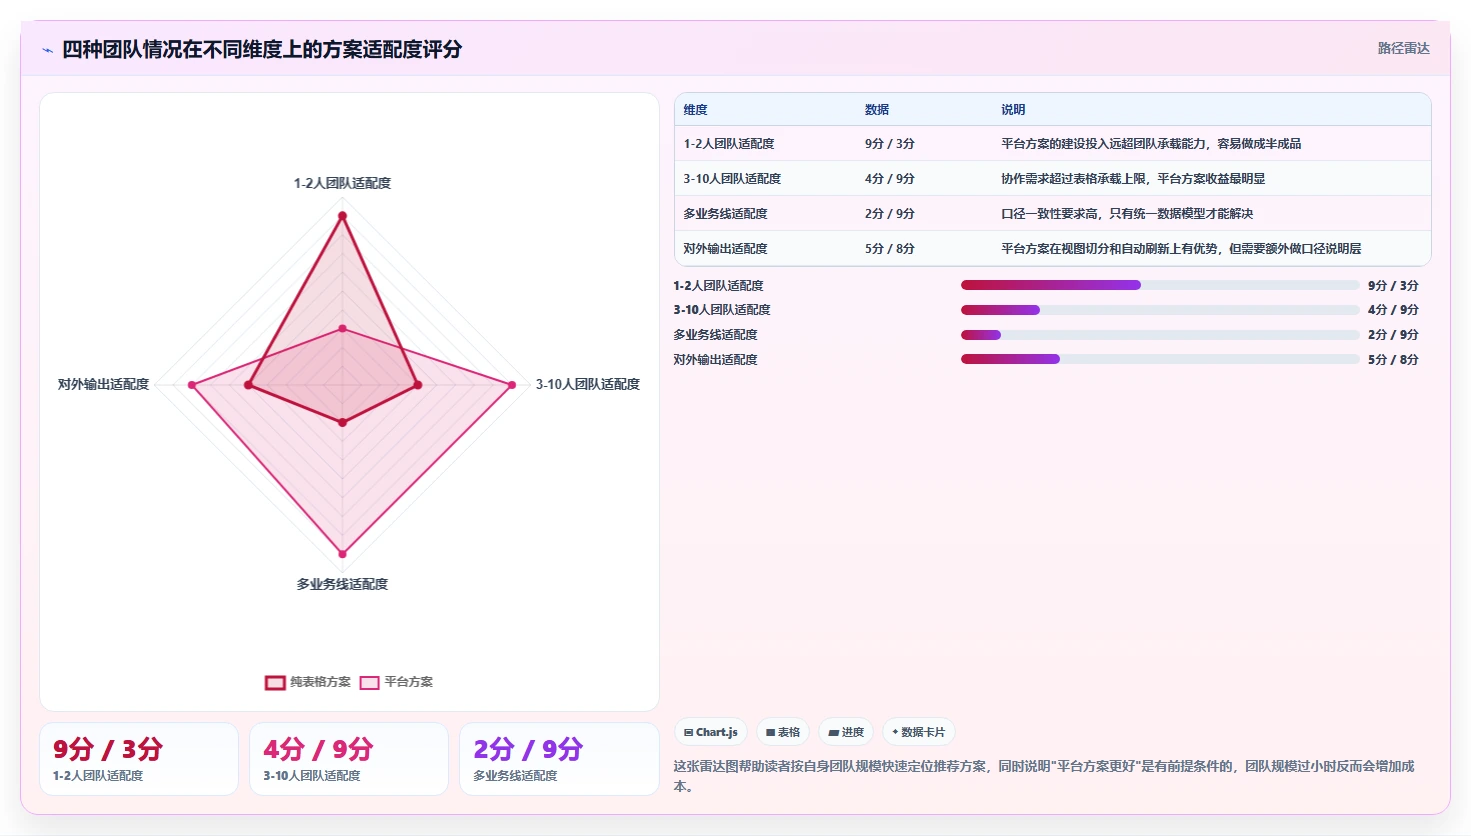This screenshot has width=1471, height=836.
Task: Click the footer paragraph 这张雷达图帮助读者
Action: [1044, 776]
